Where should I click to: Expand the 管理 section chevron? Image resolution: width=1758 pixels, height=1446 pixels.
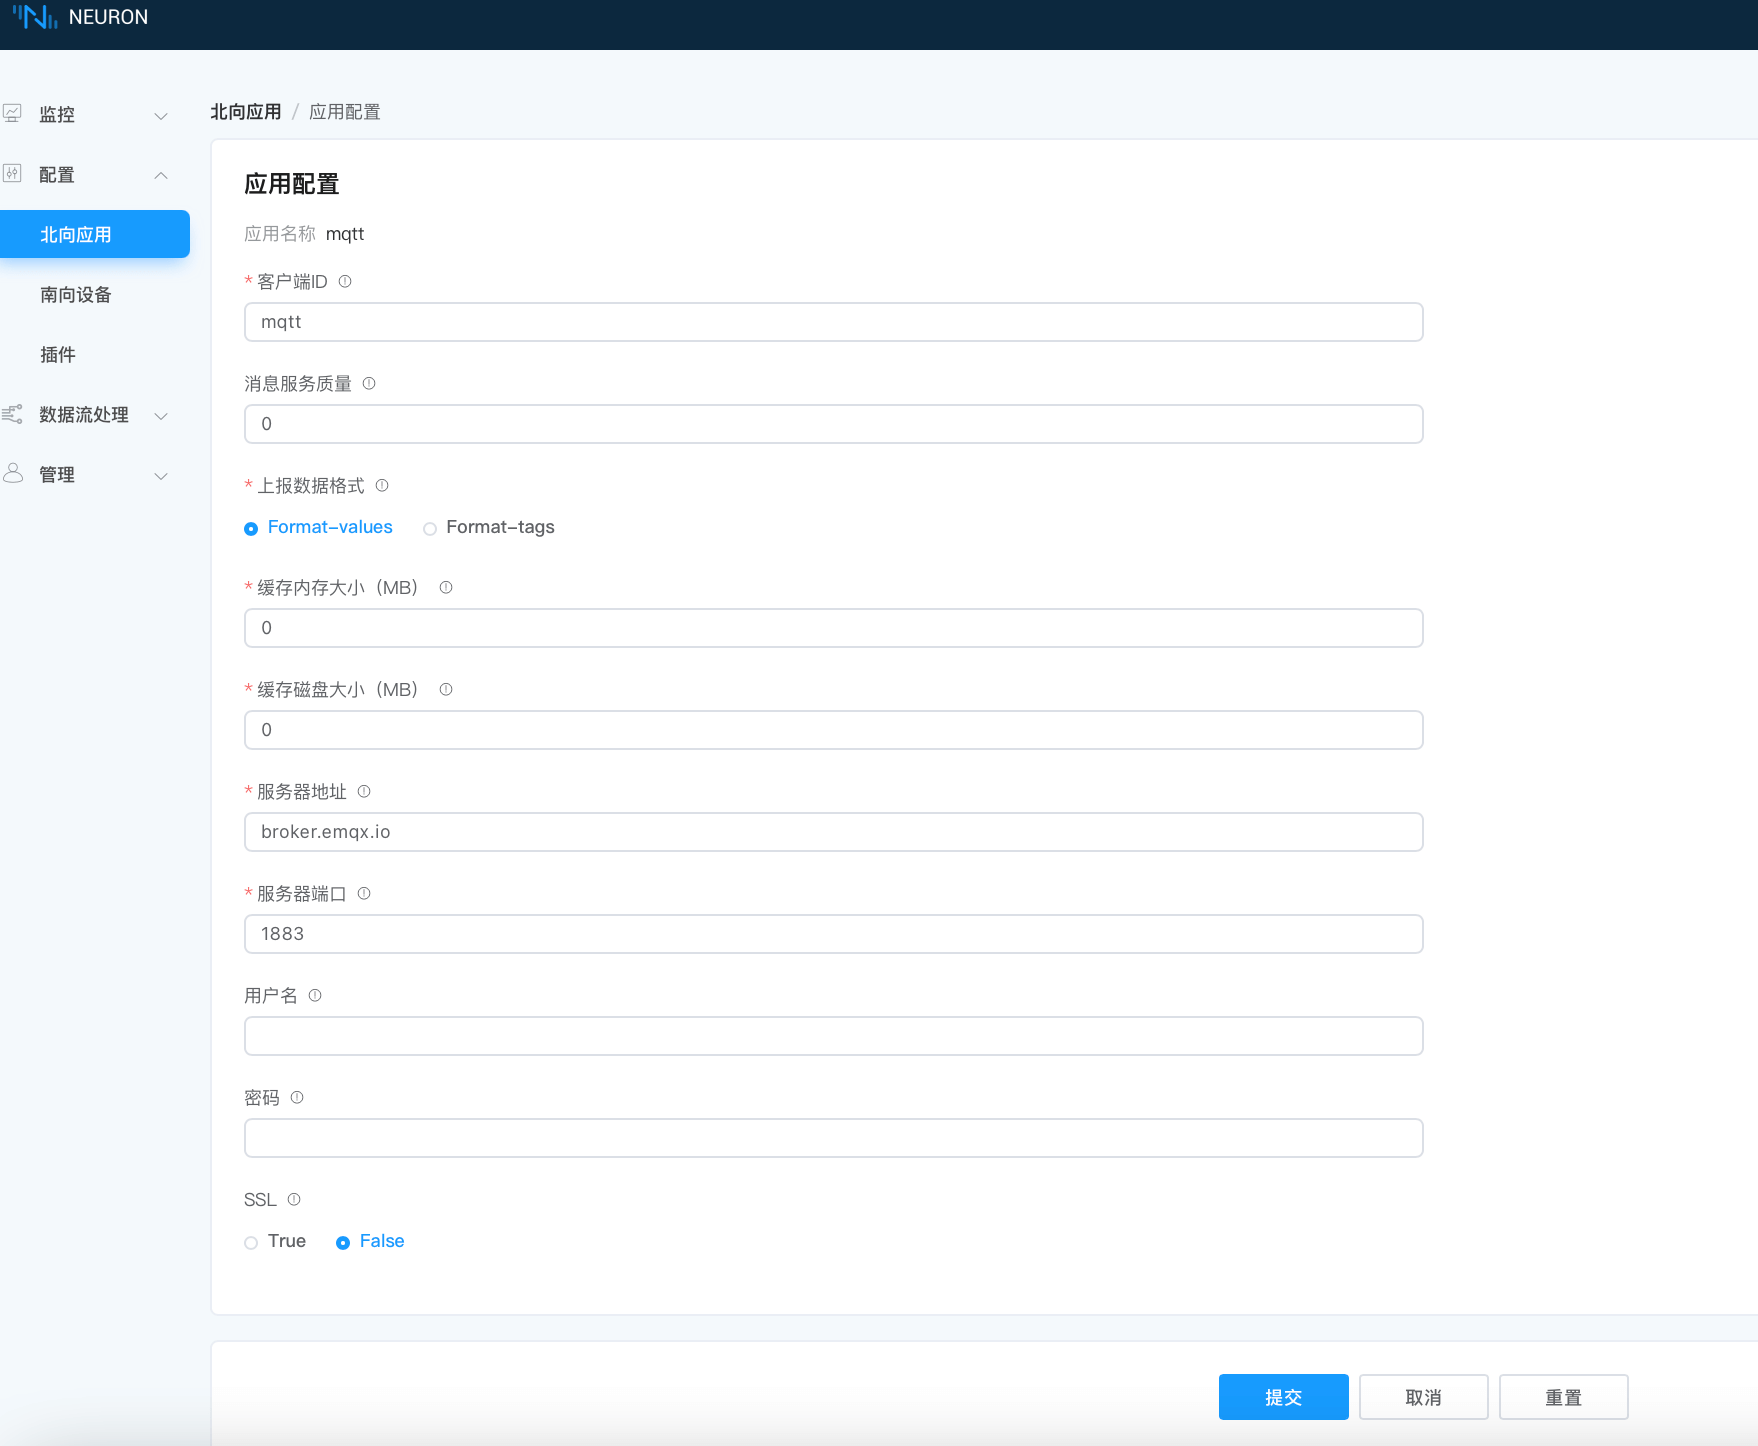pyautogui.click(x=161, y=475)
